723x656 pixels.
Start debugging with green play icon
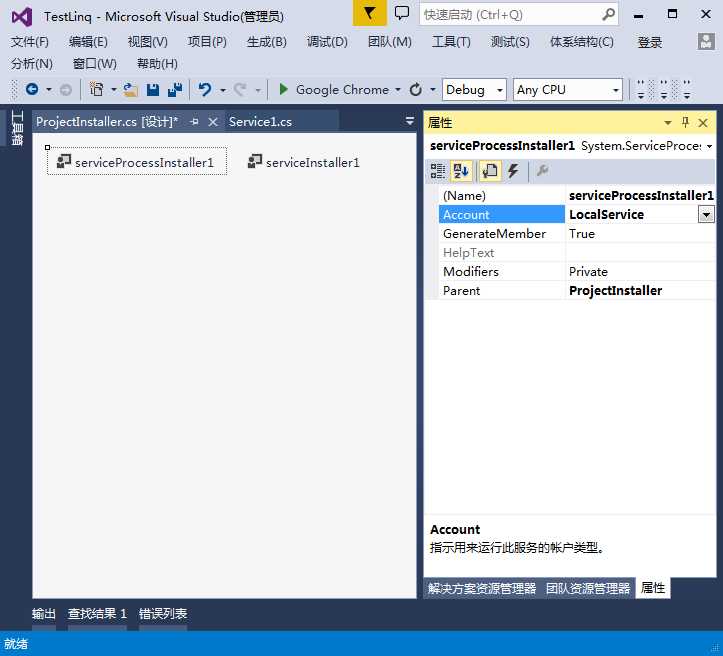coord(283,89)
